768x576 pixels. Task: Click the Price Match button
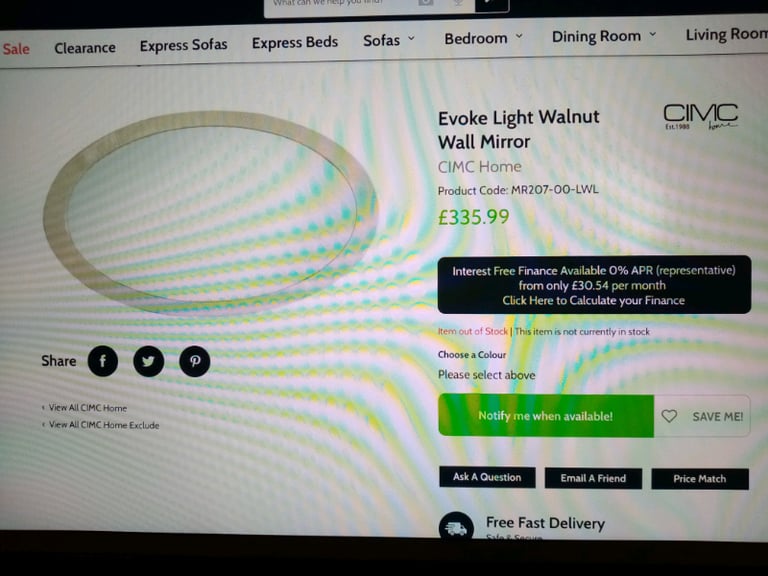699,479
